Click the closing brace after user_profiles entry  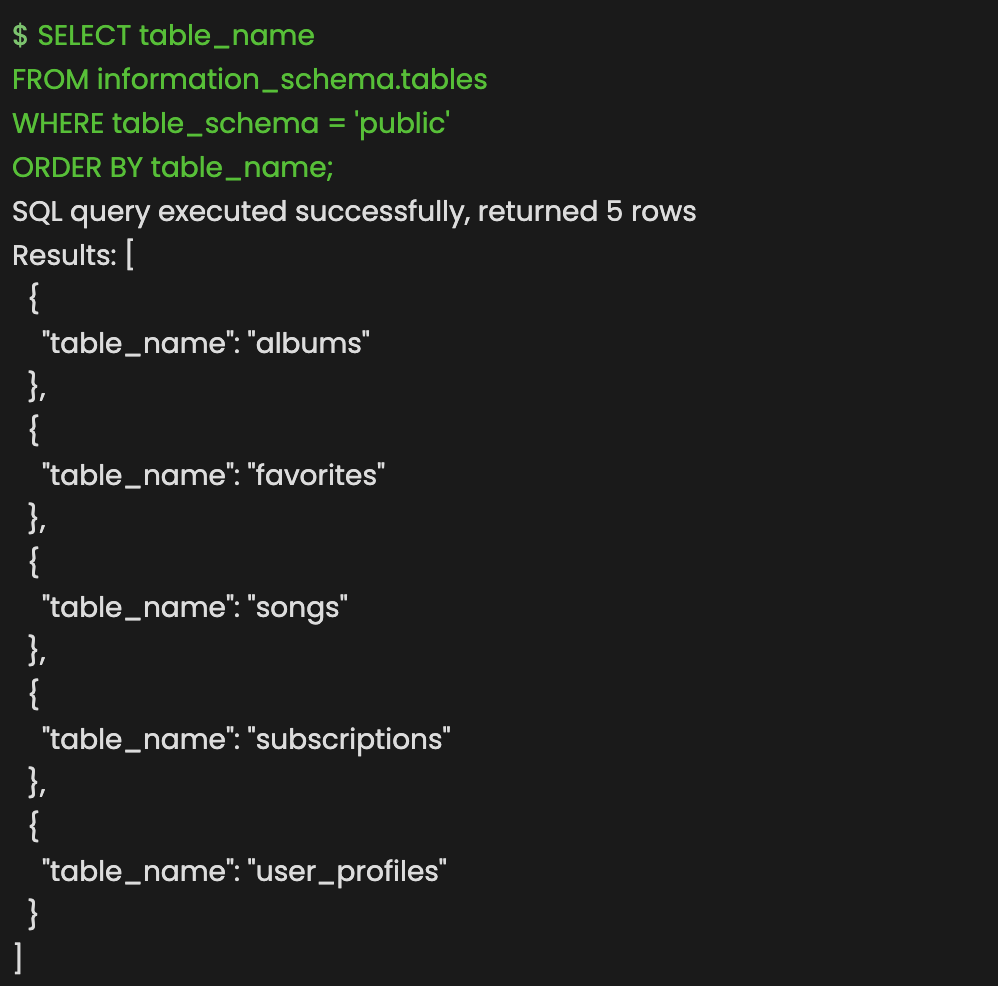[x=34, y=914]
